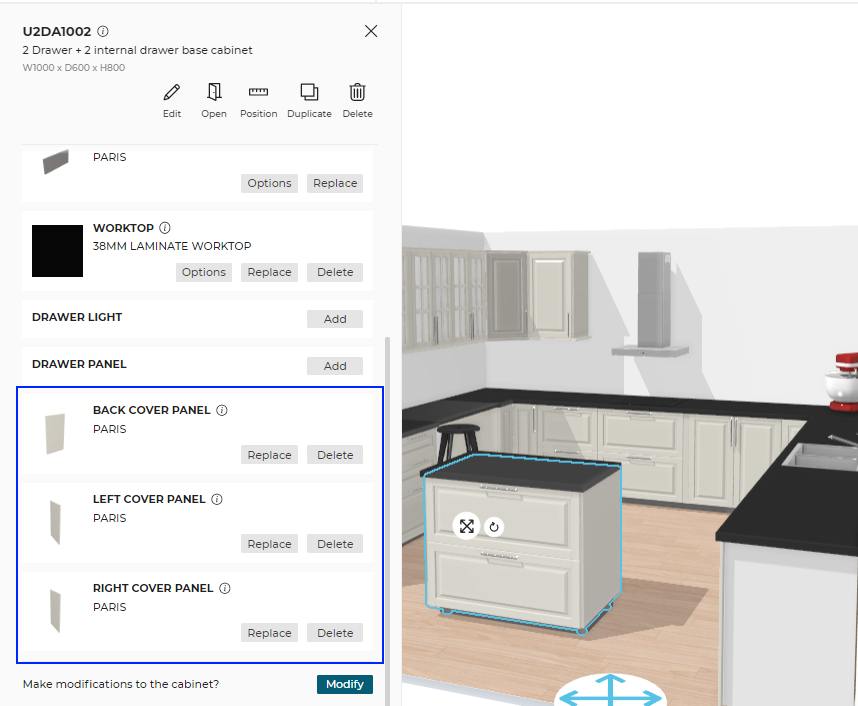Viewport: 858px width, 706px height.
Task: Delete cabinet using trash icon
Action: pyautogui.click(x=357, y=93)
